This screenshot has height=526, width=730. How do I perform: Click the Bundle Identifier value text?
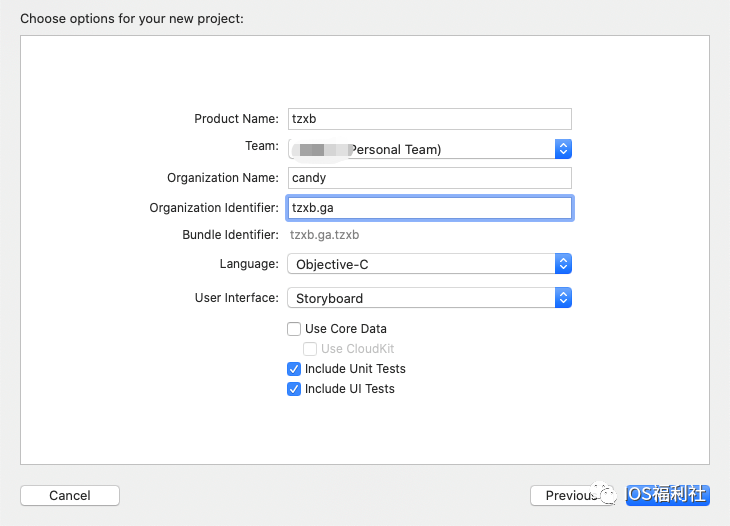(324, 236)
